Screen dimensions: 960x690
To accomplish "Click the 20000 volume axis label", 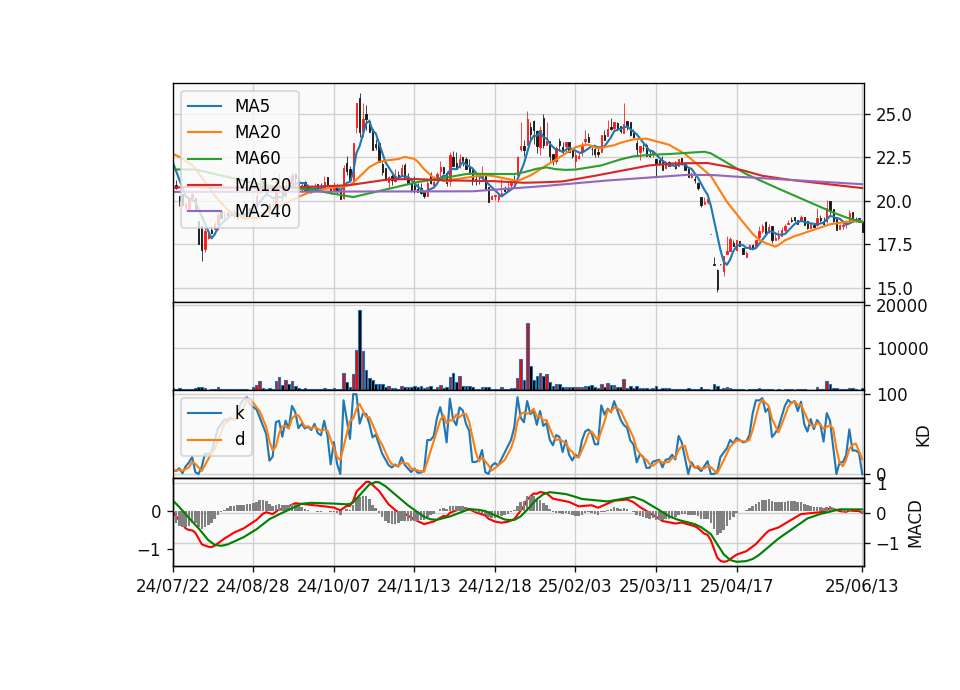I will click(x=902, y=306).
